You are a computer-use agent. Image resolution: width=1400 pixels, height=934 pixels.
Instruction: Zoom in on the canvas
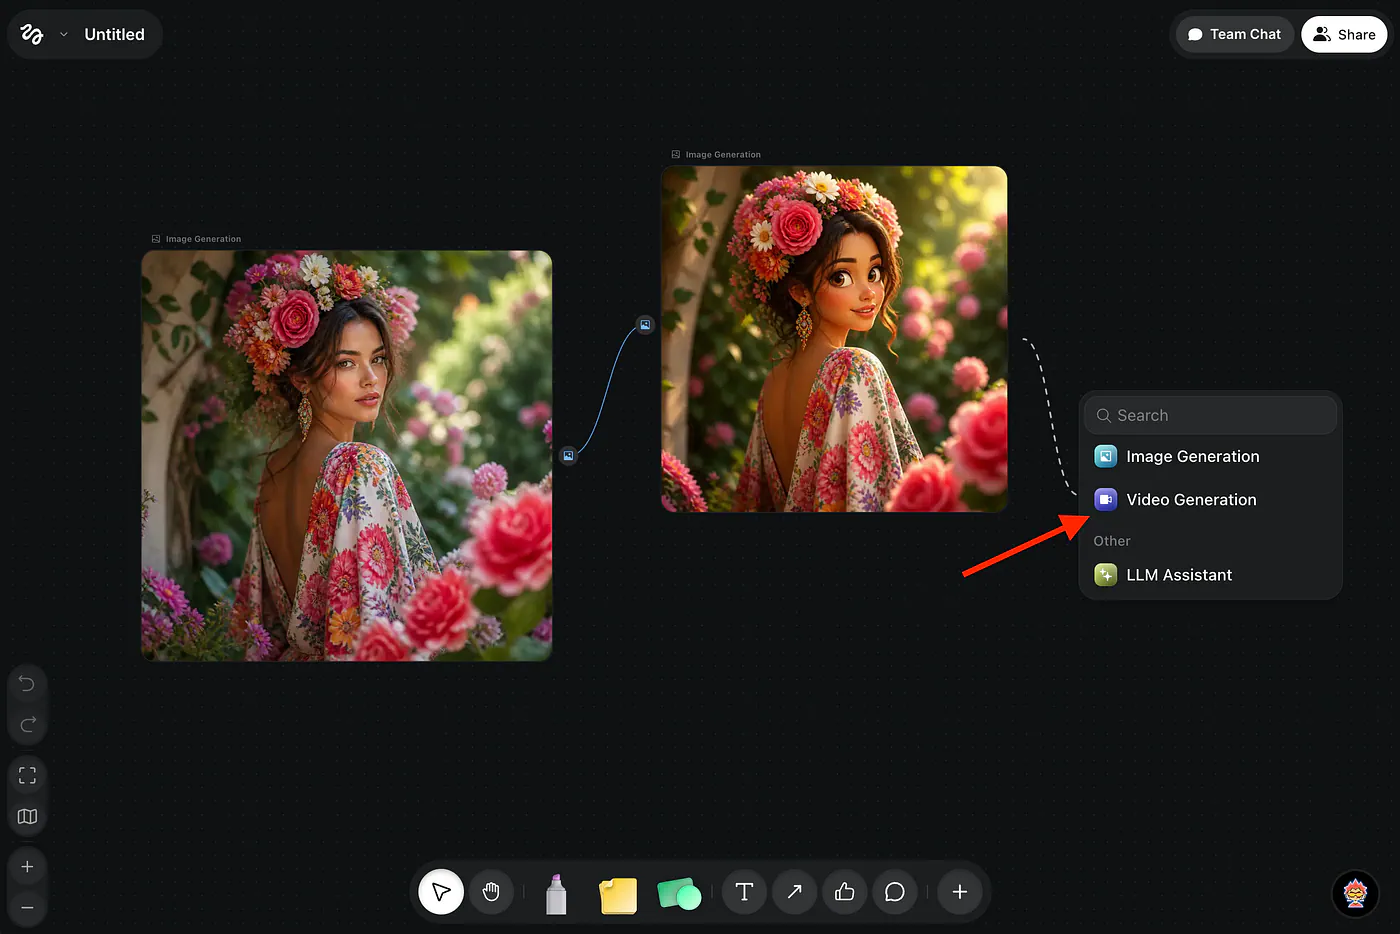(27, 867)
